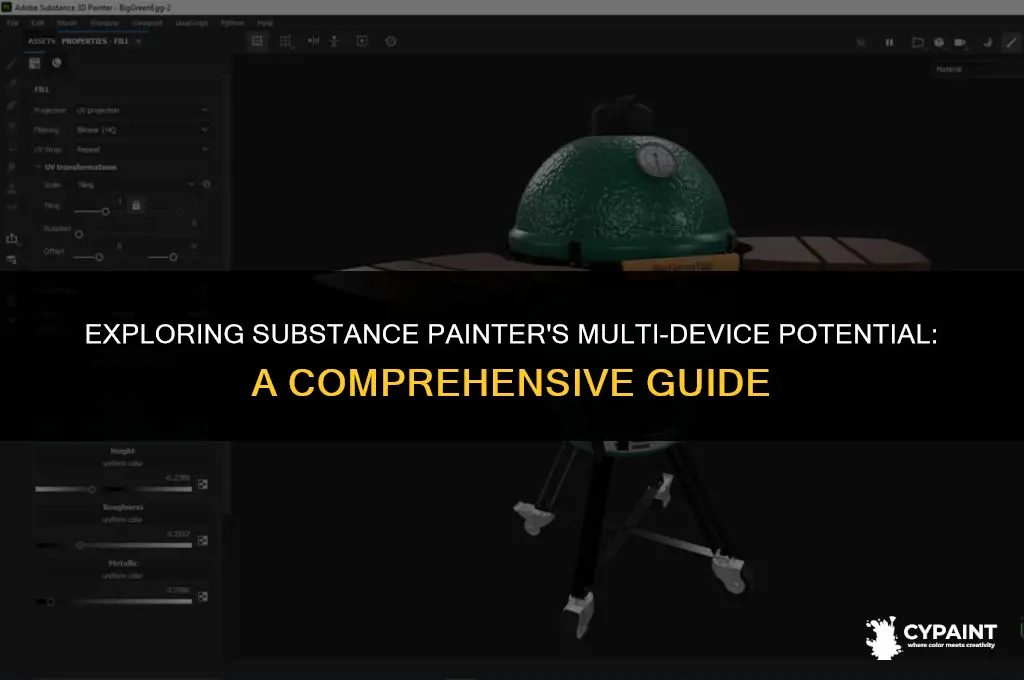Toggle the Tiling lock icon
This screenshot has height=680, width=1024.
[136, 206]
